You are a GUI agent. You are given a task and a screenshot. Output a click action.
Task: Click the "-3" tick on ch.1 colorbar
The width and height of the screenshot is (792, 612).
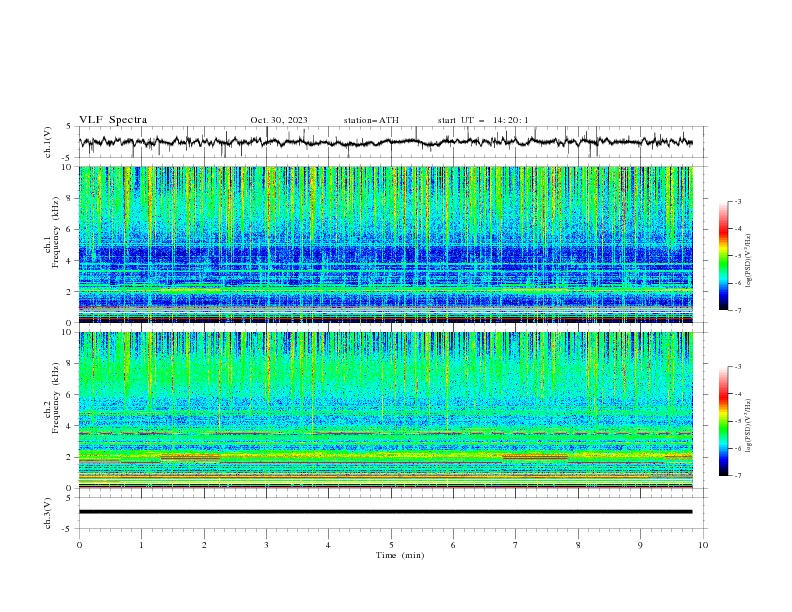[737, 202]
